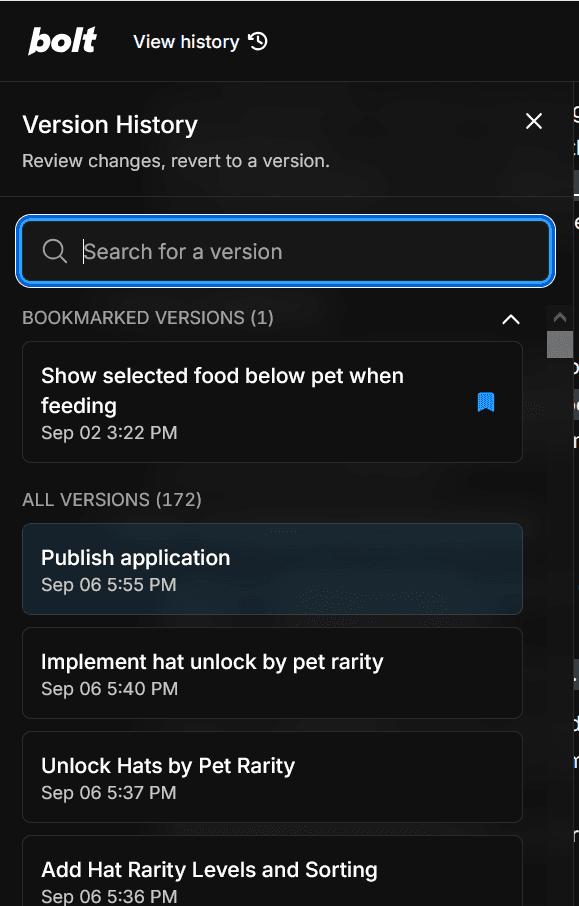Click the View history clock icon

(x=258, y=42)
